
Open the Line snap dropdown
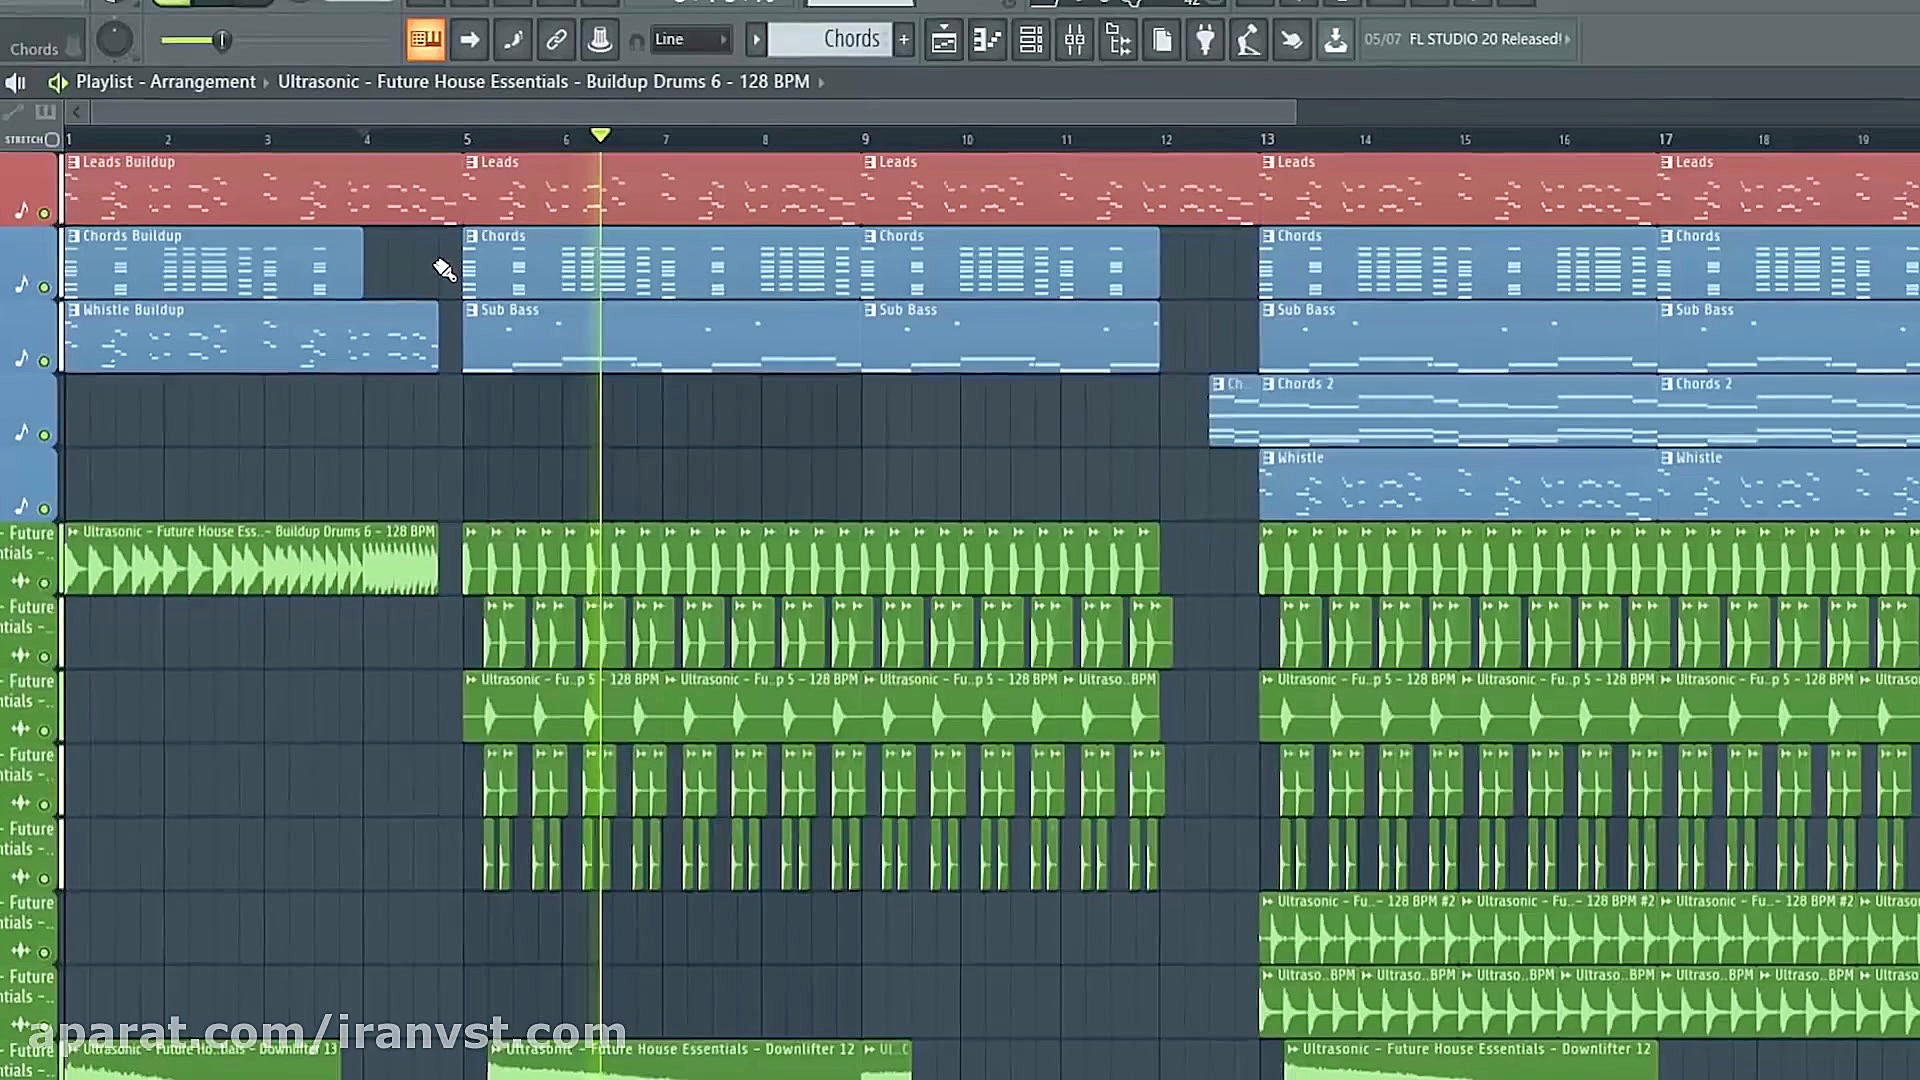click(692, 39)
